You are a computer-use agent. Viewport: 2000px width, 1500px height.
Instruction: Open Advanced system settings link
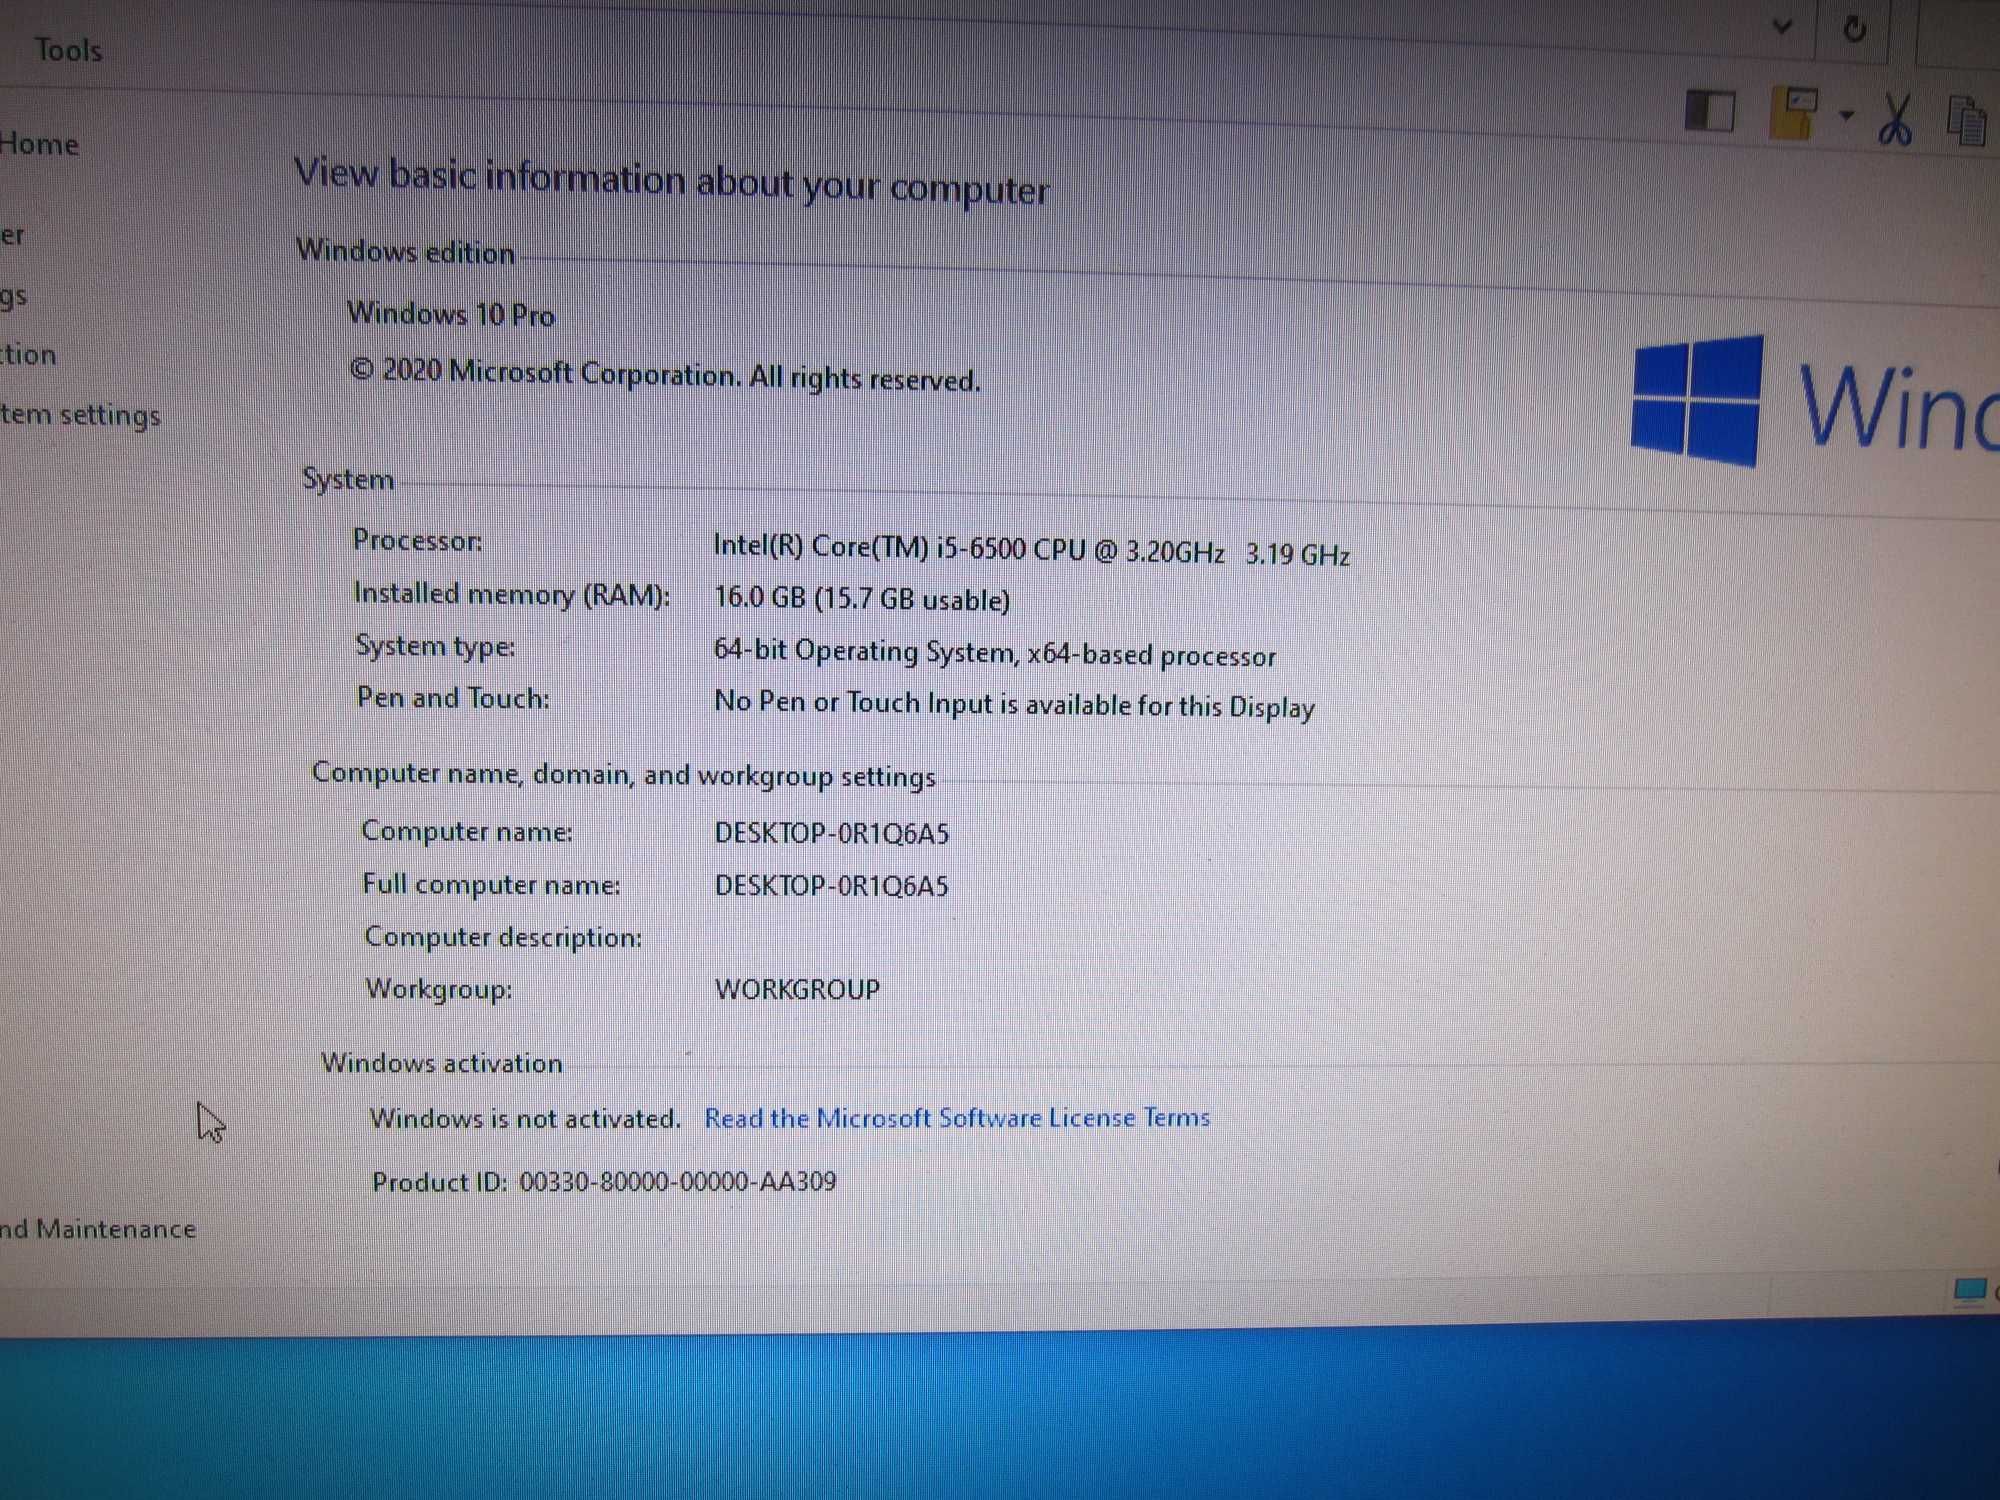(x=80, y=414)
